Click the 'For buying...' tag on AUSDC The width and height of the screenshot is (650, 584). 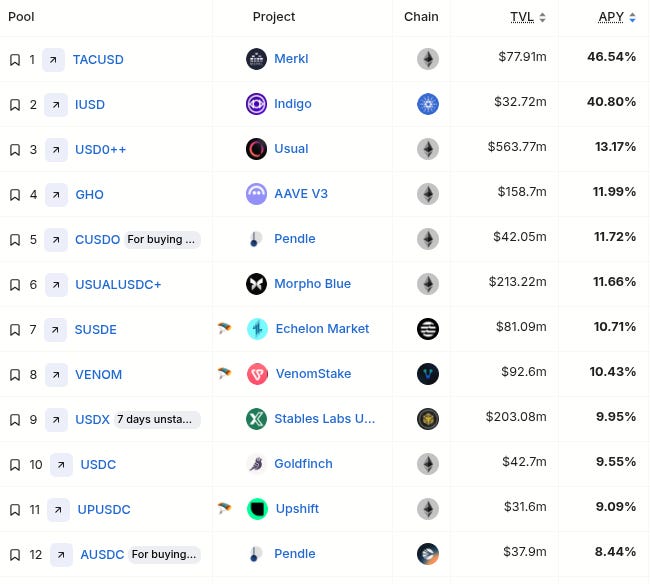(164, 555)
